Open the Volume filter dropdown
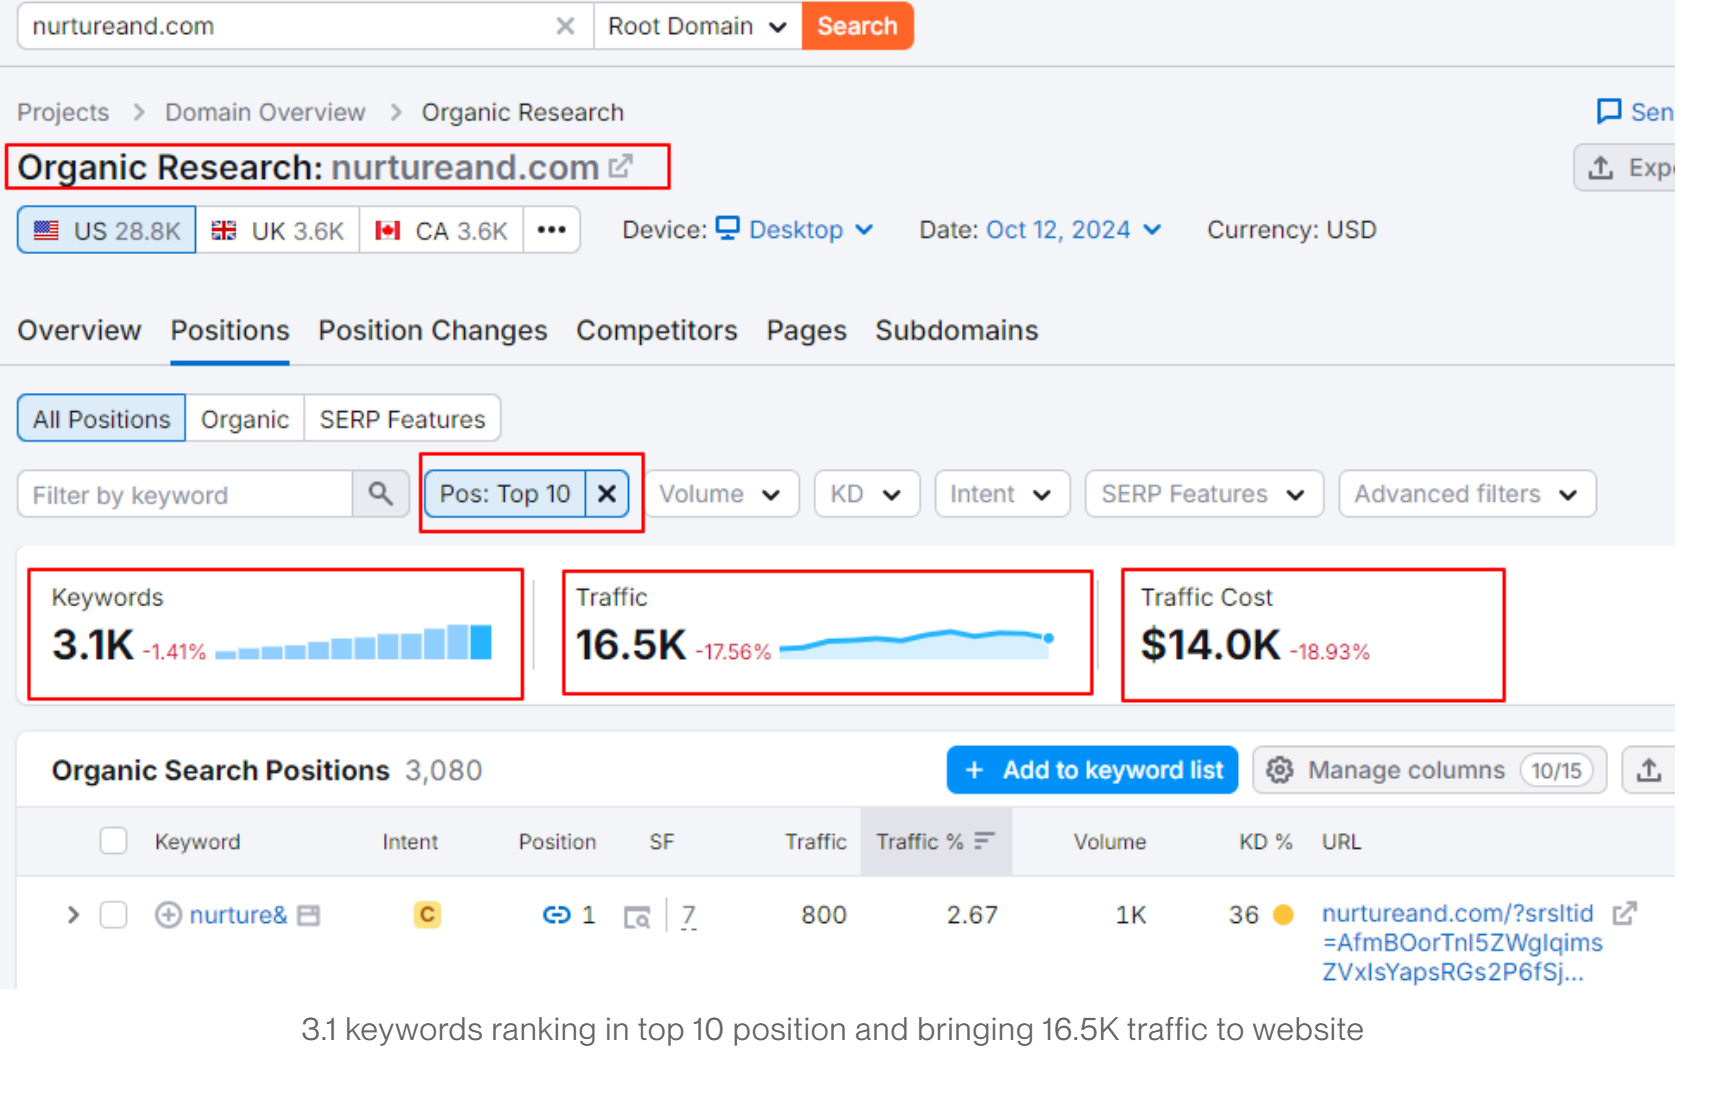 (721, 494)
